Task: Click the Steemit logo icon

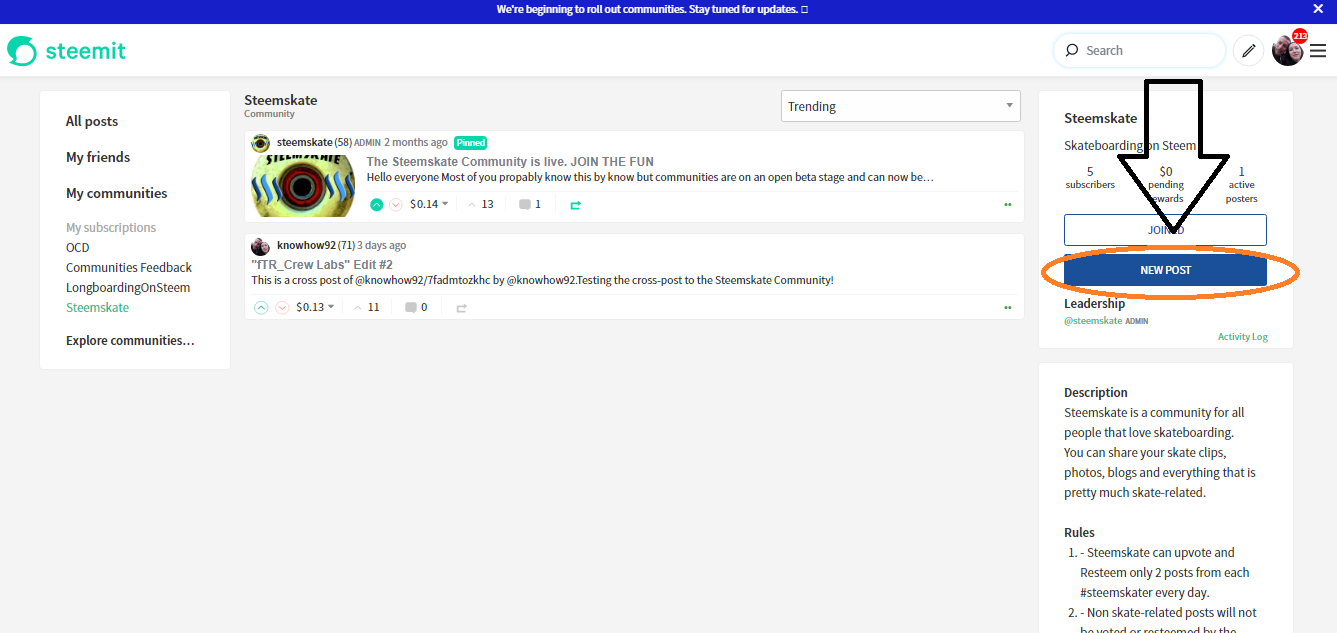Action: click(22, 51)
